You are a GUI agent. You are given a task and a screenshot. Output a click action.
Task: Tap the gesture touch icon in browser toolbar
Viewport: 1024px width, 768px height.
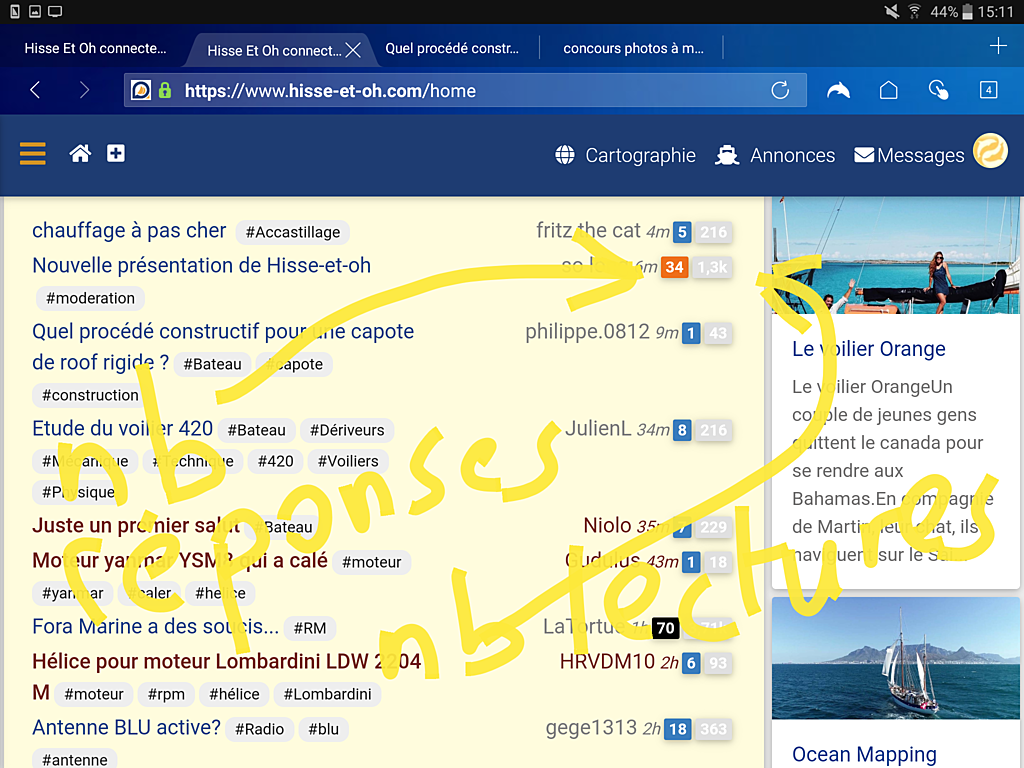[938, 90]
